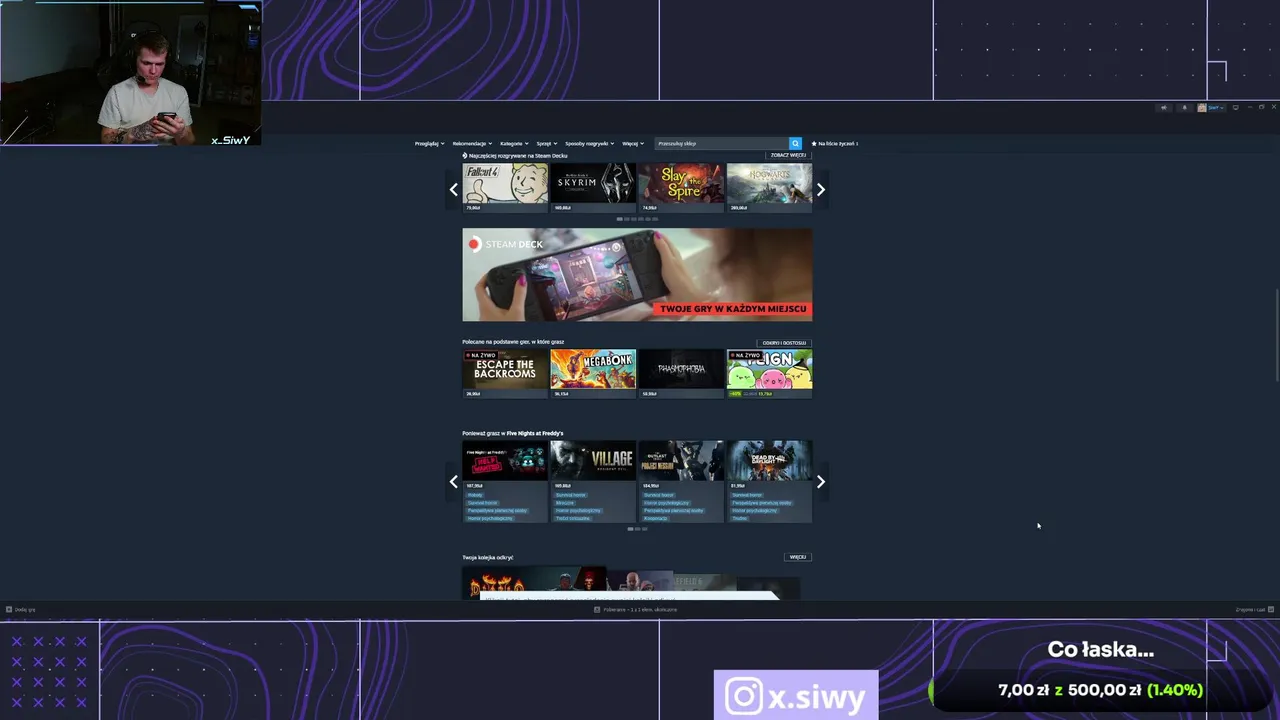This screenshot has width=1280, height=720.
Task: Click the Odkryj i dostosuj button
Action: point(784,343)
